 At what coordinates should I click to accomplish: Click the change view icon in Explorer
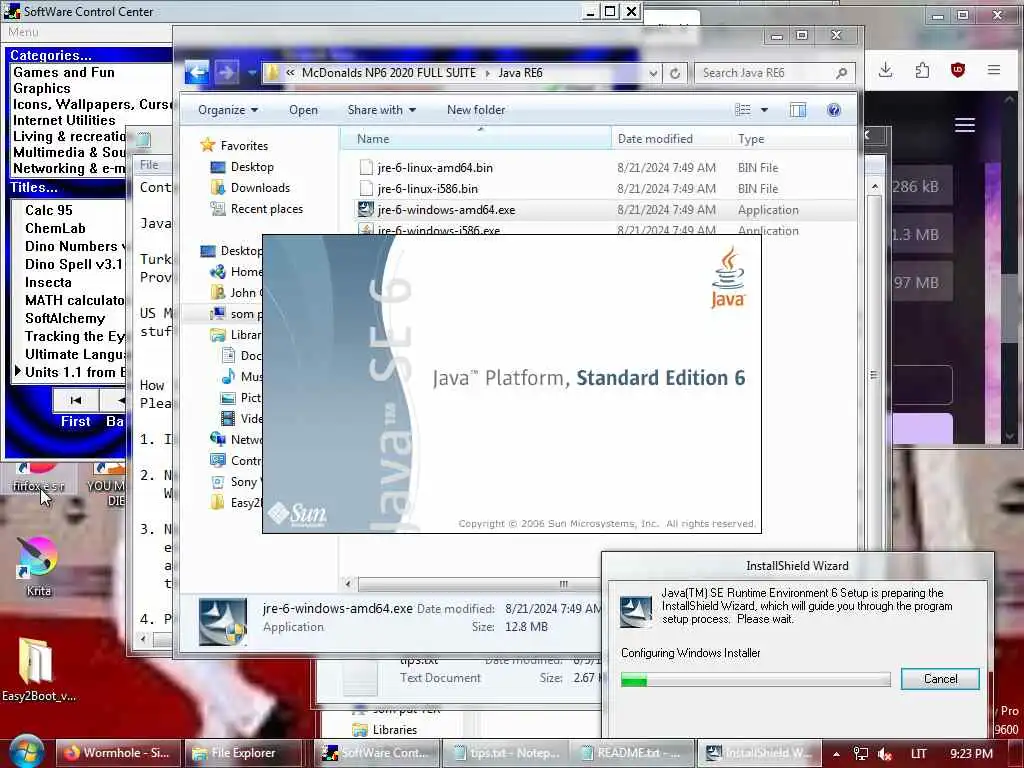(x=743, y=110)
